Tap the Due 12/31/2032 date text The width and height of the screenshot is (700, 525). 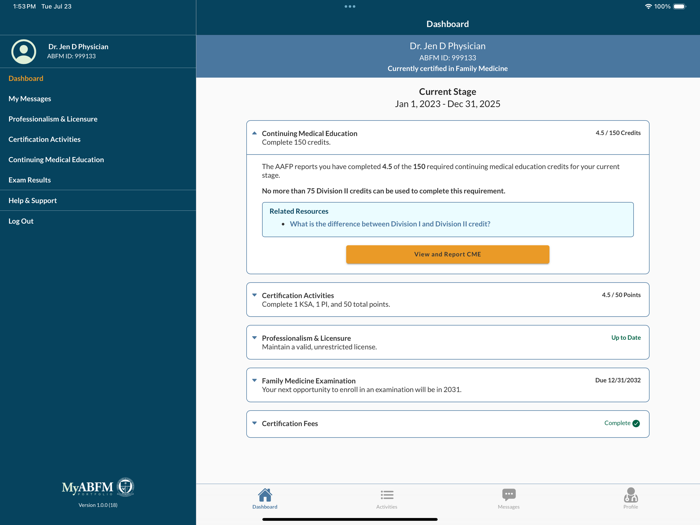pyautogui.click(x=618, y=380)
